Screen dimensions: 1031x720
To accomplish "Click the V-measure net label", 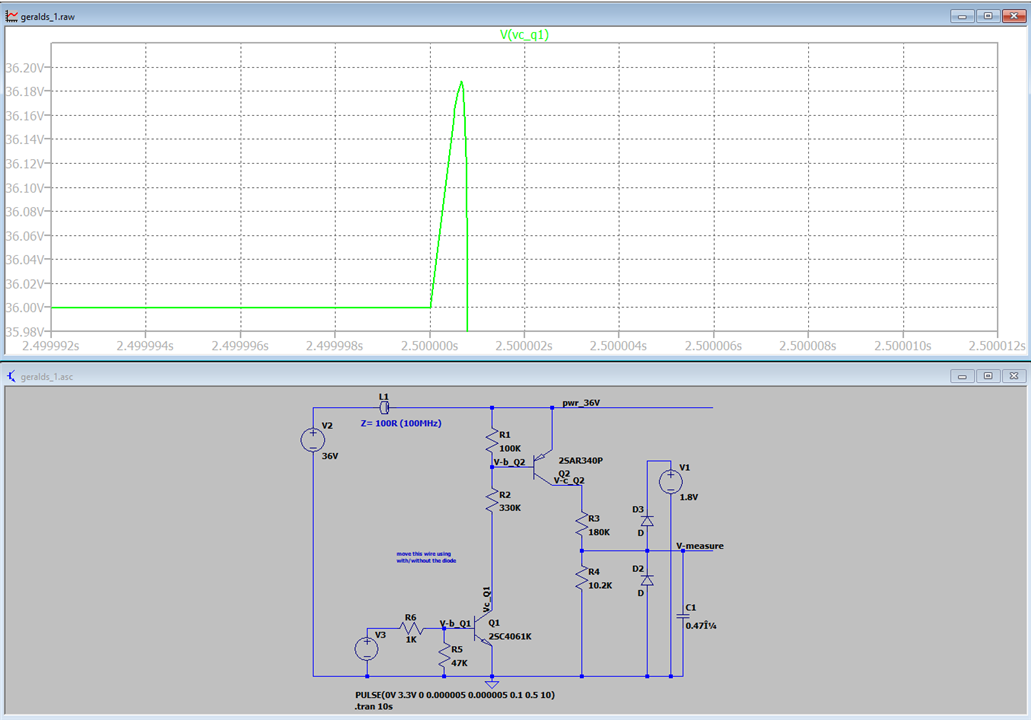I will [700, 545].
